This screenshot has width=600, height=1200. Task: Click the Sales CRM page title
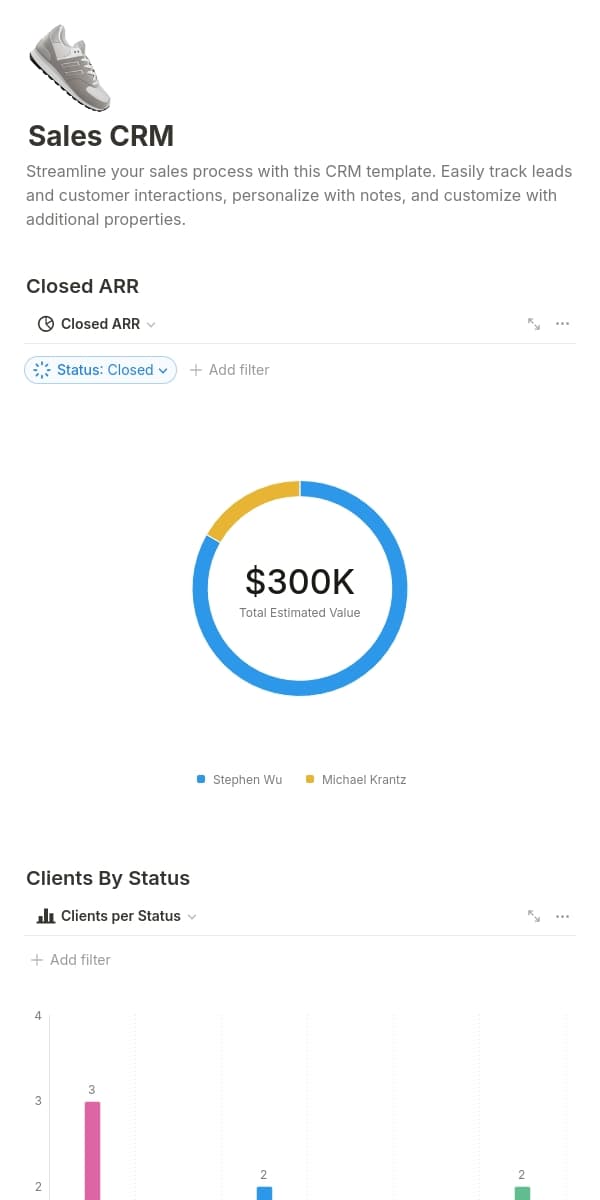click(x=101, y=135)
